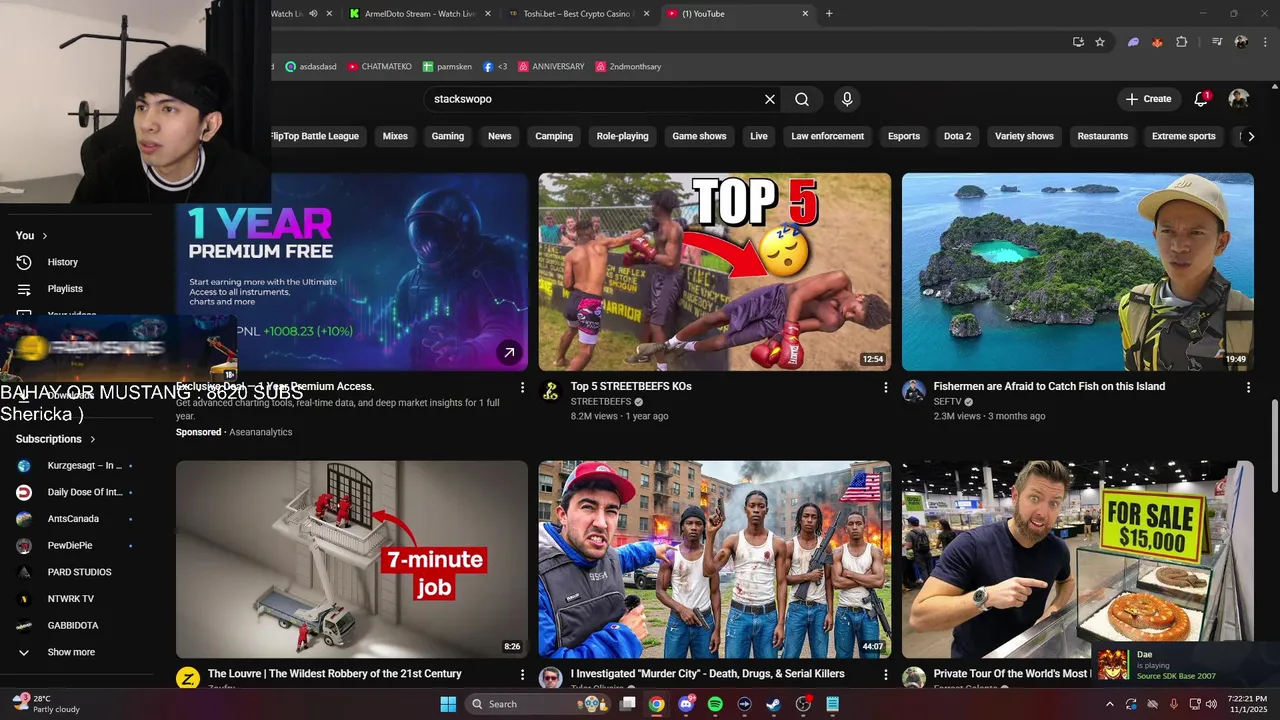The width and height of the screenshot is (1280, 720).
Task: Expand the Subscriptions section chevron
Action: pos(93,439)
